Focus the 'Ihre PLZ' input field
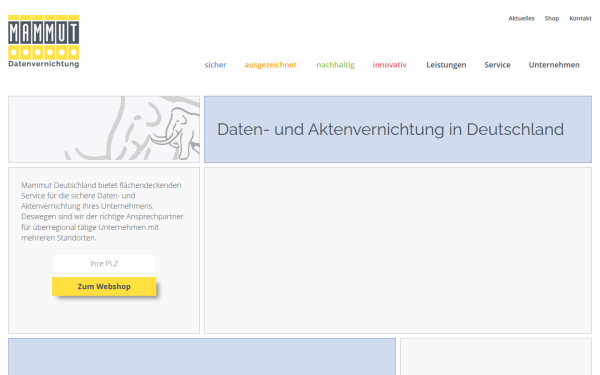The height and width of the screenshot is (375, 600). click(104, 264)
